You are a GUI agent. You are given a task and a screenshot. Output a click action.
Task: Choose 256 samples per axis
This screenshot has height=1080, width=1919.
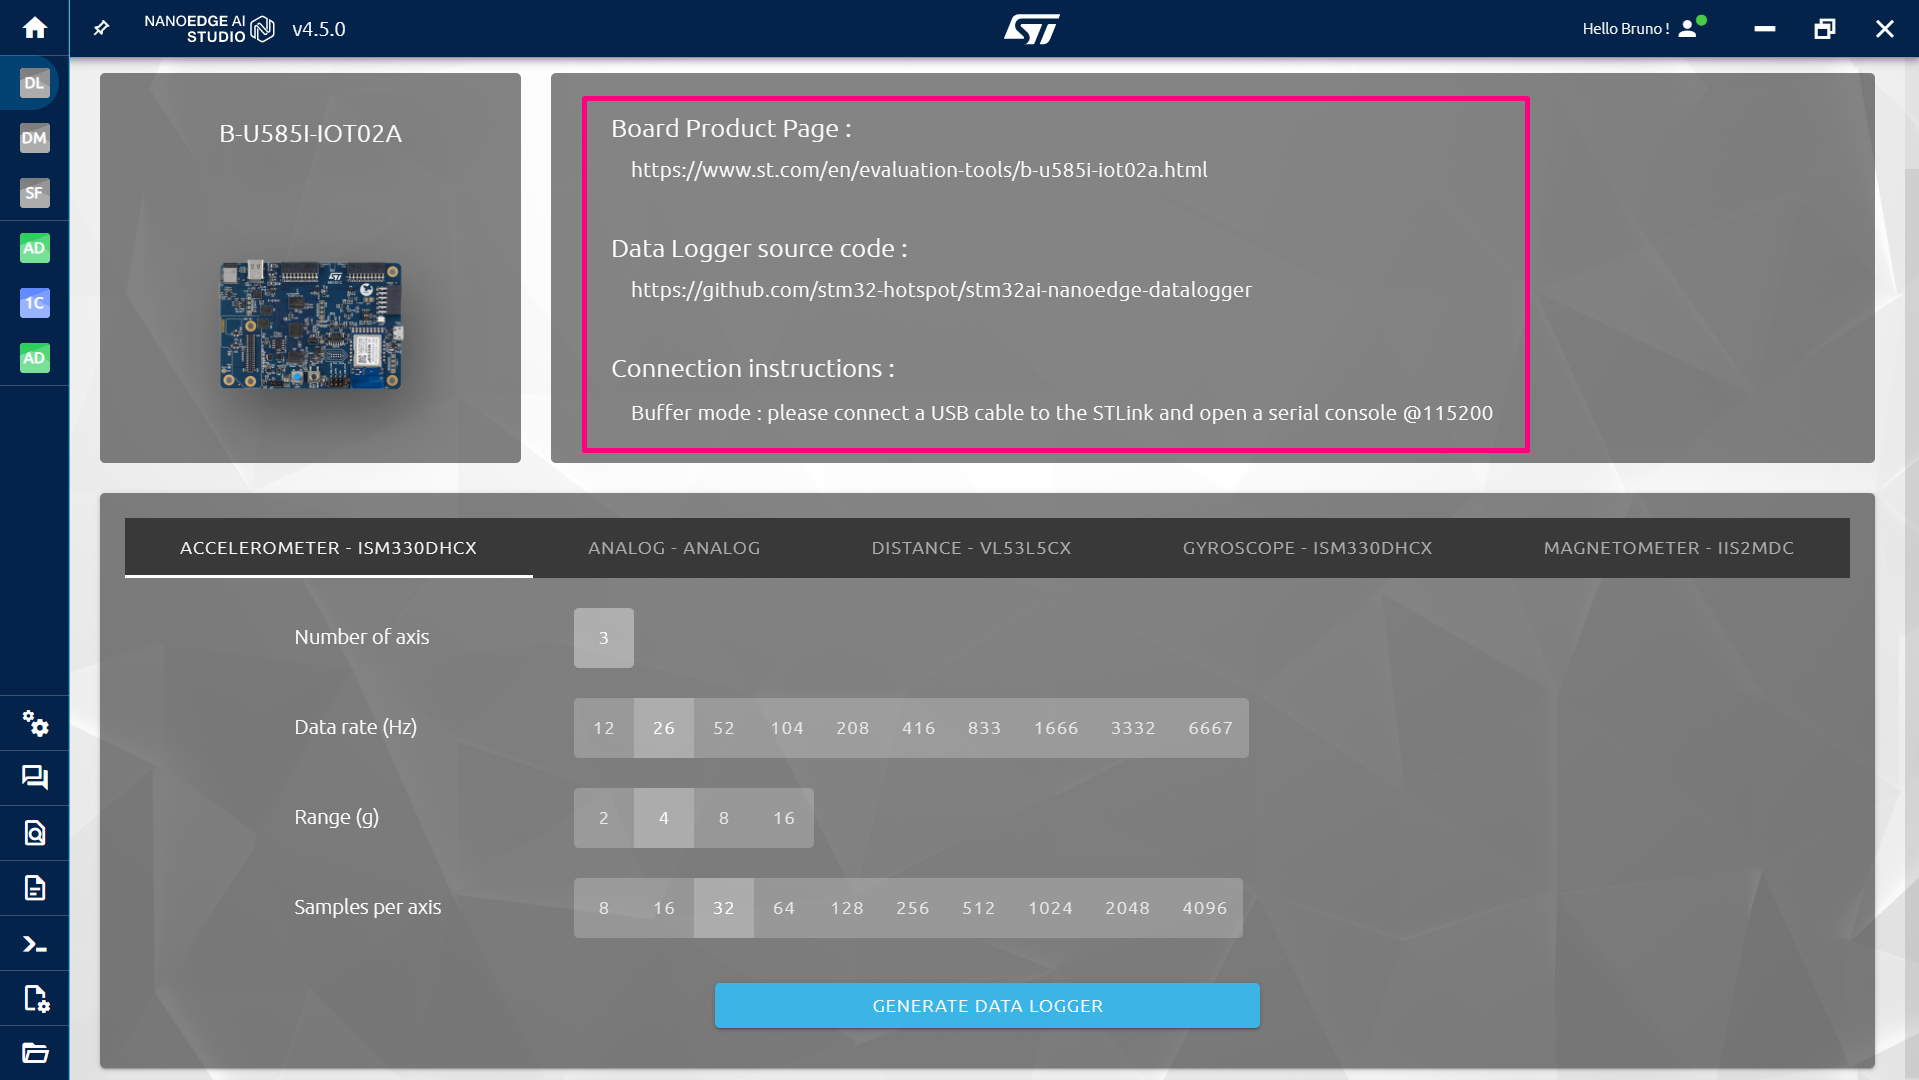(x=911, y=907)
